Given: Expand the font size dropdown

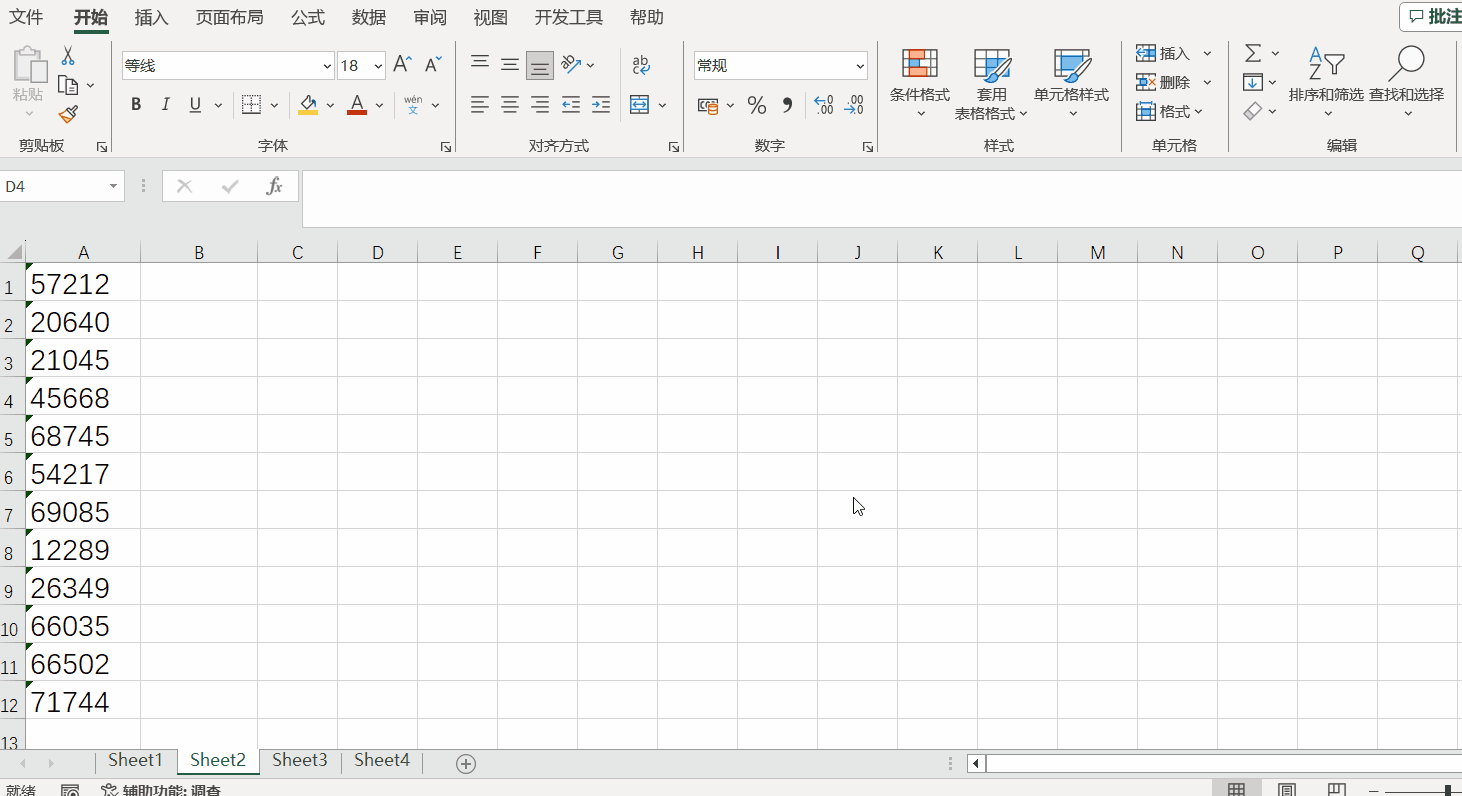Looking at the screenshot, I should coord(378,66).
